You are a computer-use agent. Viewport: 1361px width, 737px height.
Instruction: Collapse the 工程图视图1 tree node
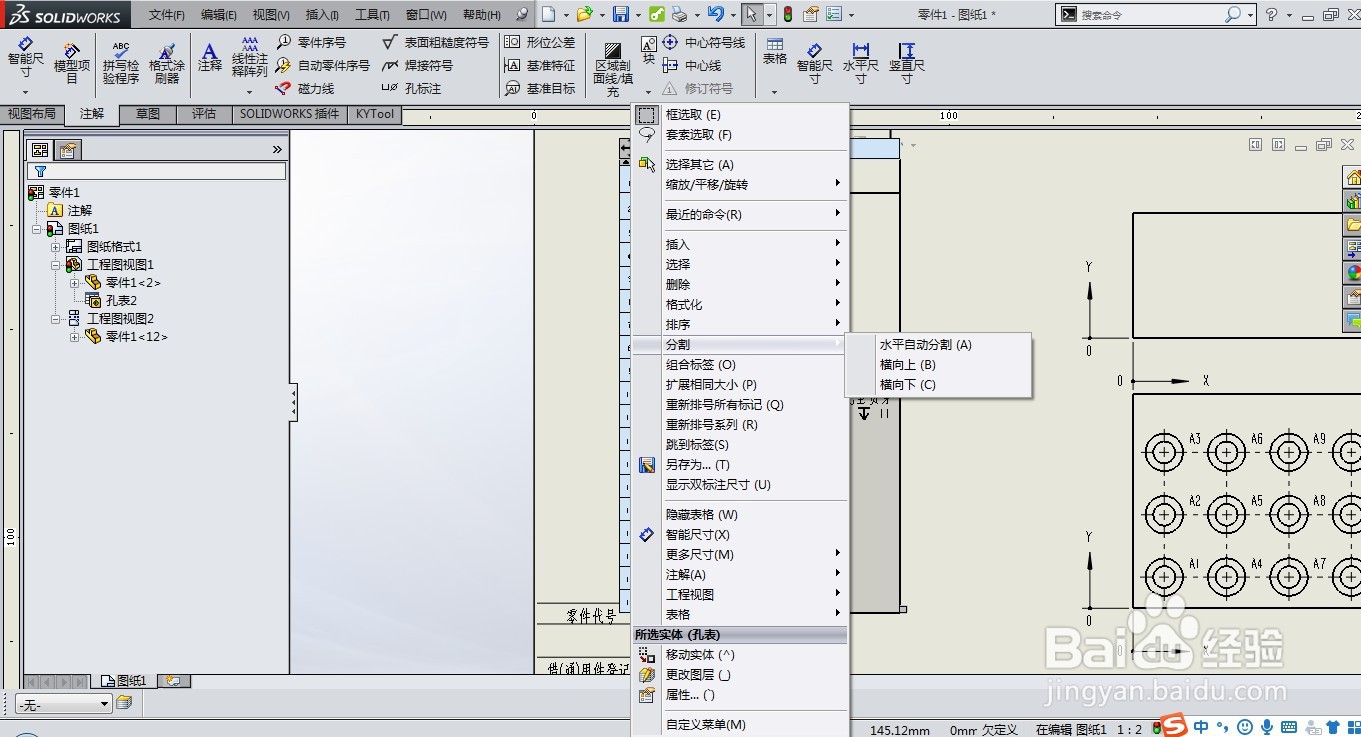tap(56, 265)
